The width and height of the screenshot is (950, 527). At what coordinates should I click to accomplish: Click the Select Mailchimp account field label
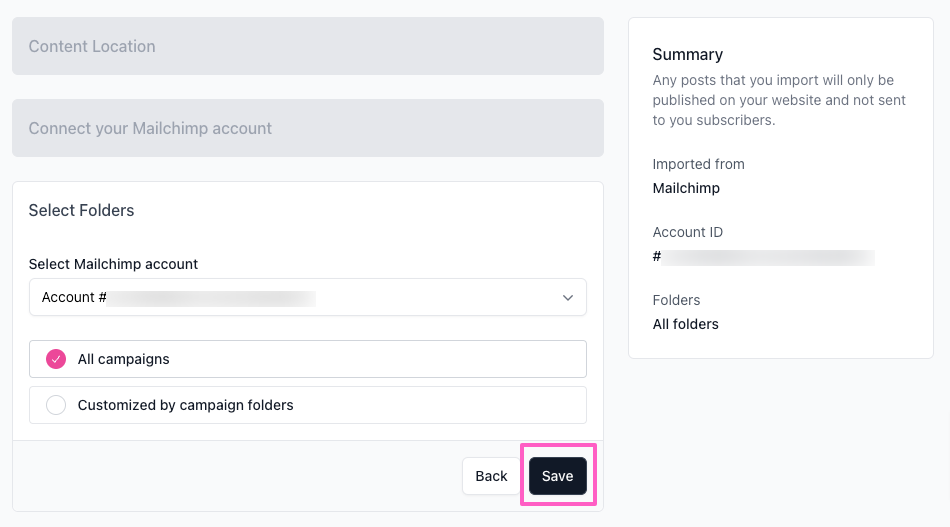[x=113, y=264]
